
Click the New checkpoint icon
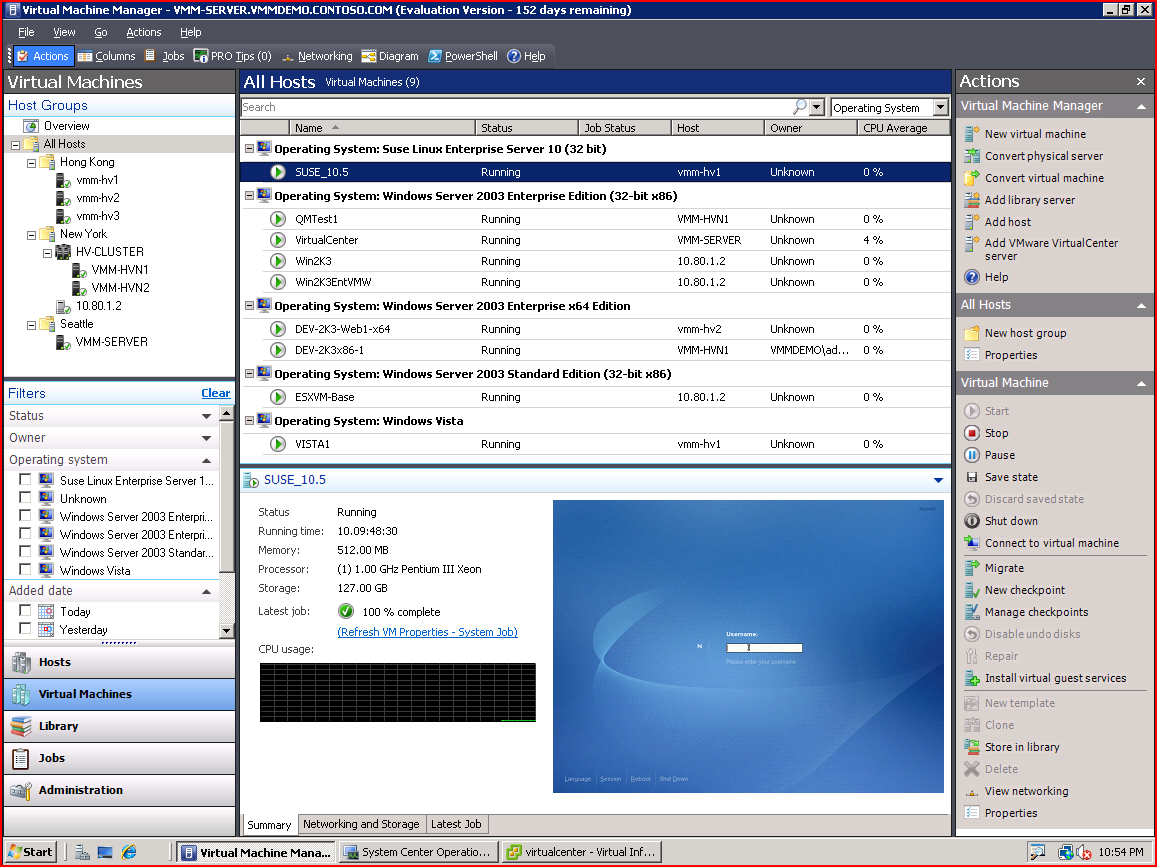tap(972, 590)
